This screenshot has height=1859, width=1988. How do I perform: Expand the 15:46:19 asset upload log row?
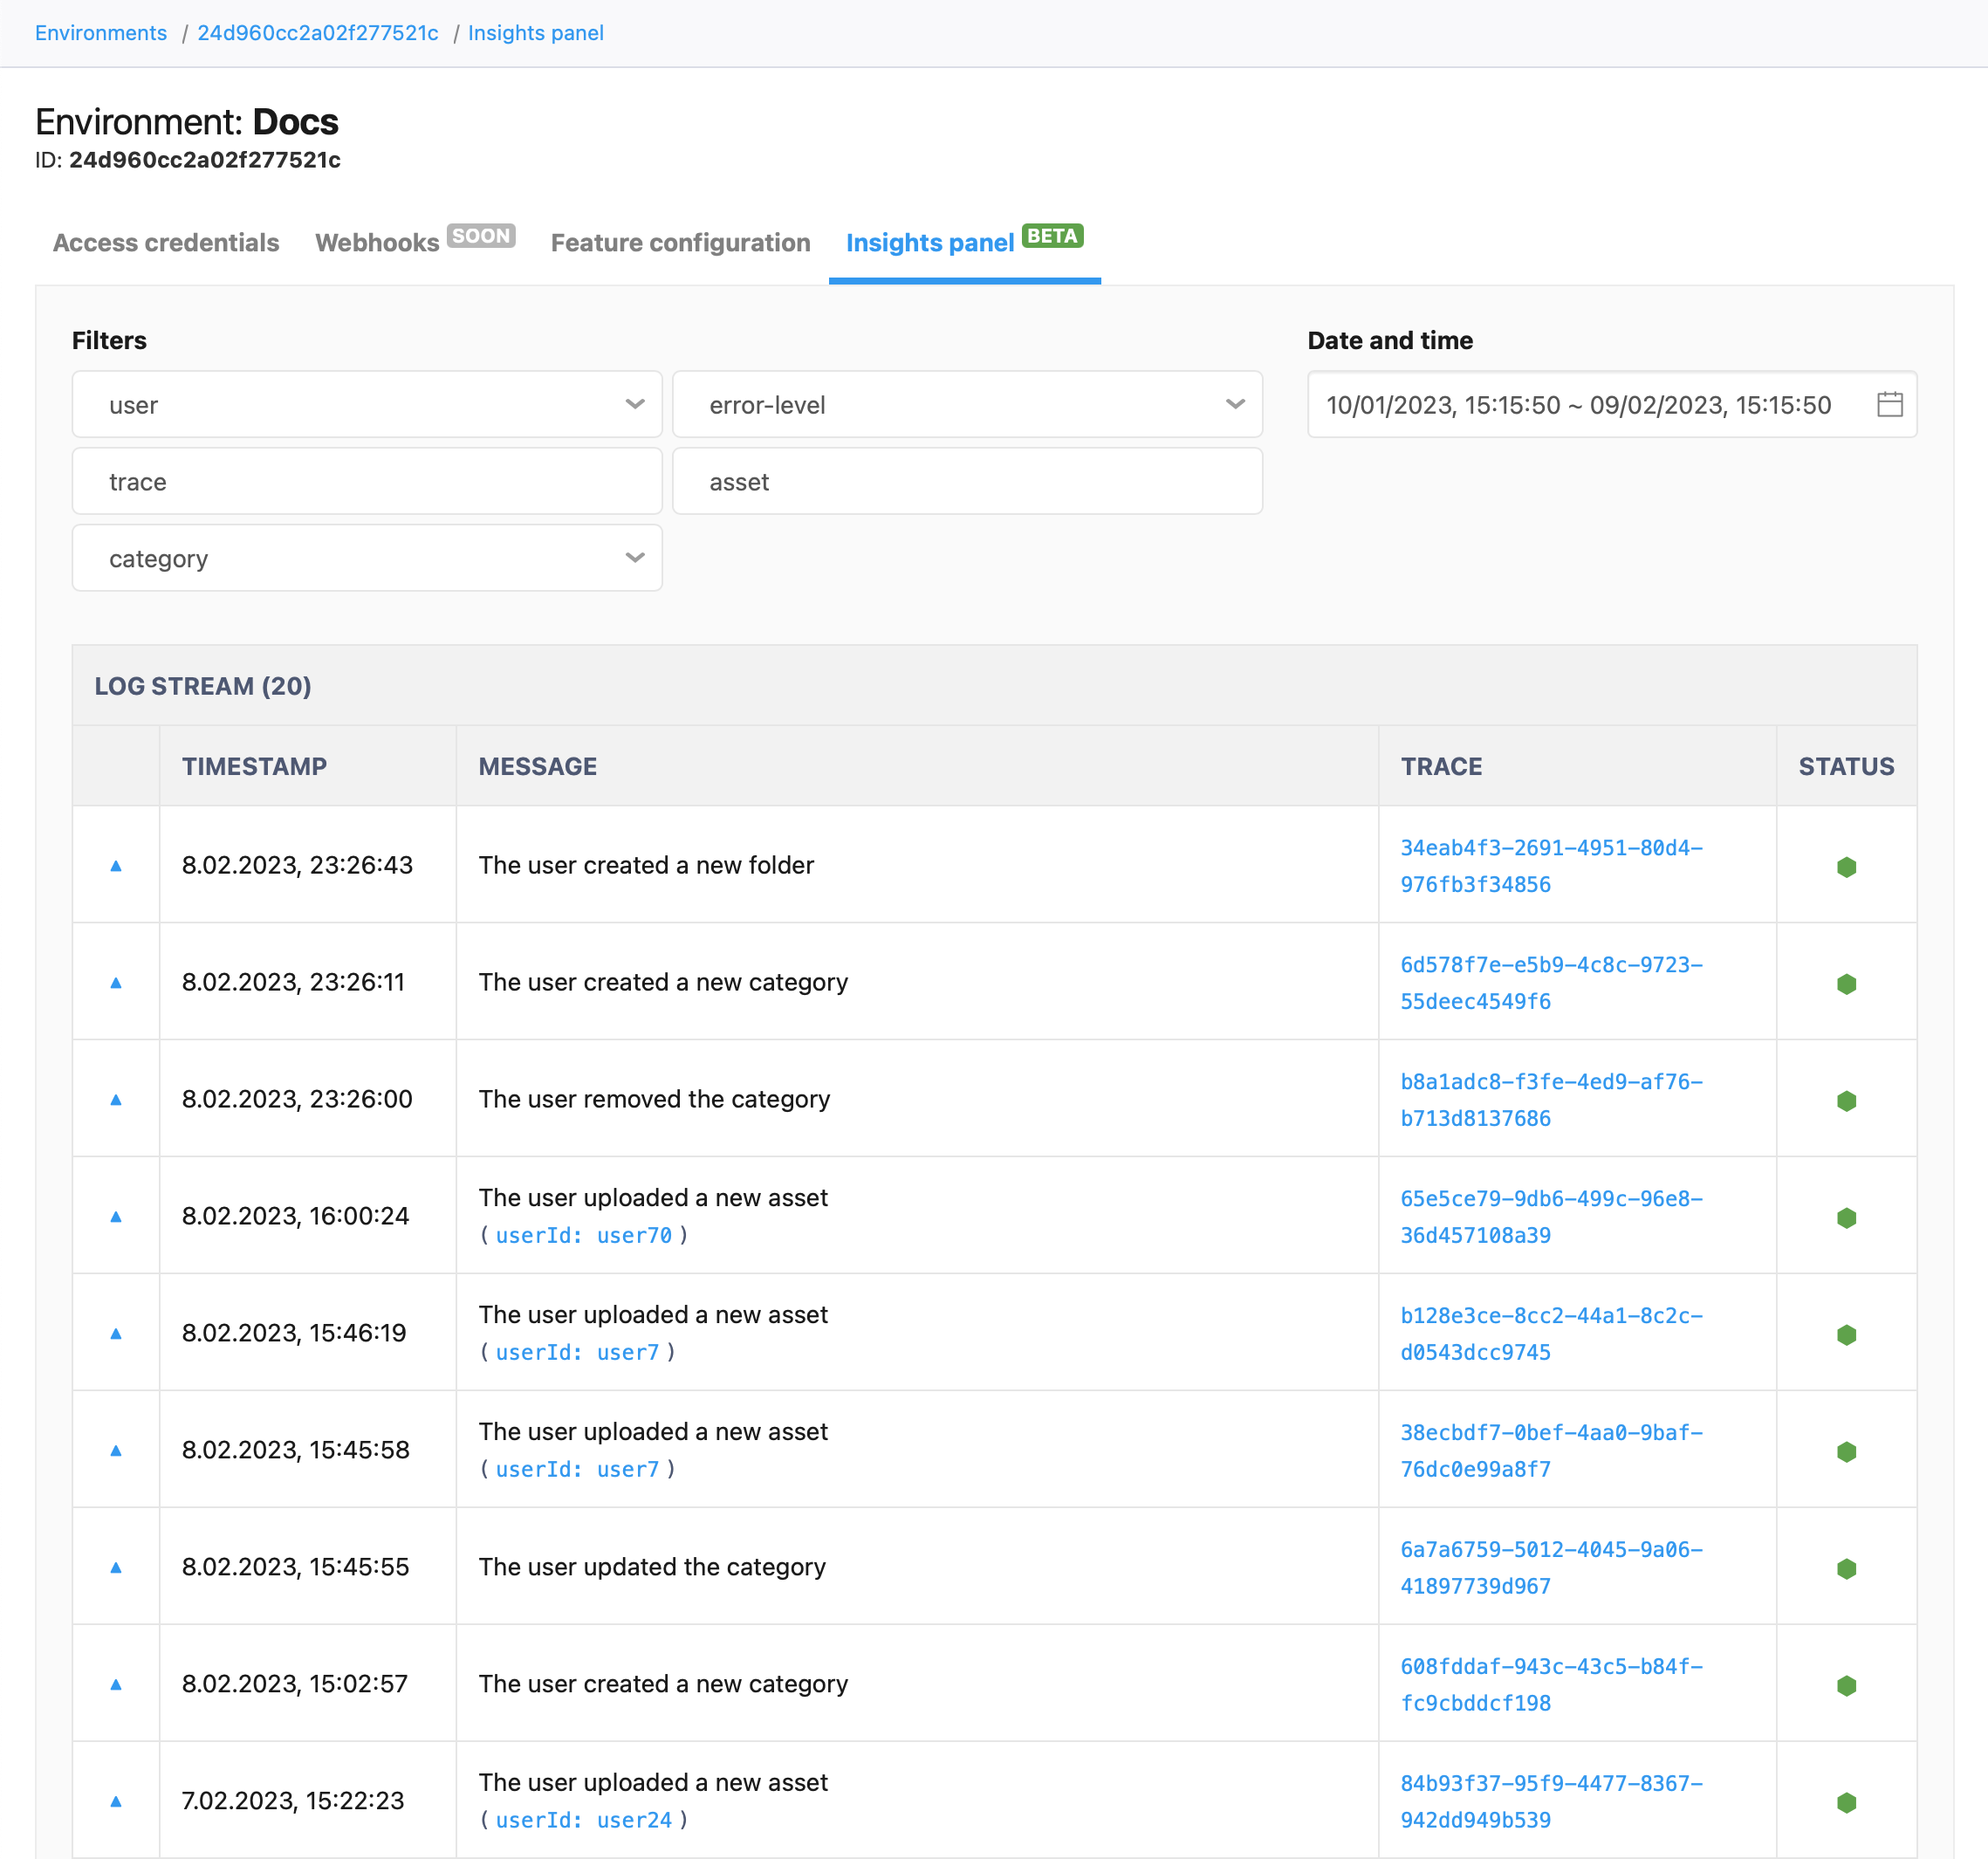tap(116, 1332)
